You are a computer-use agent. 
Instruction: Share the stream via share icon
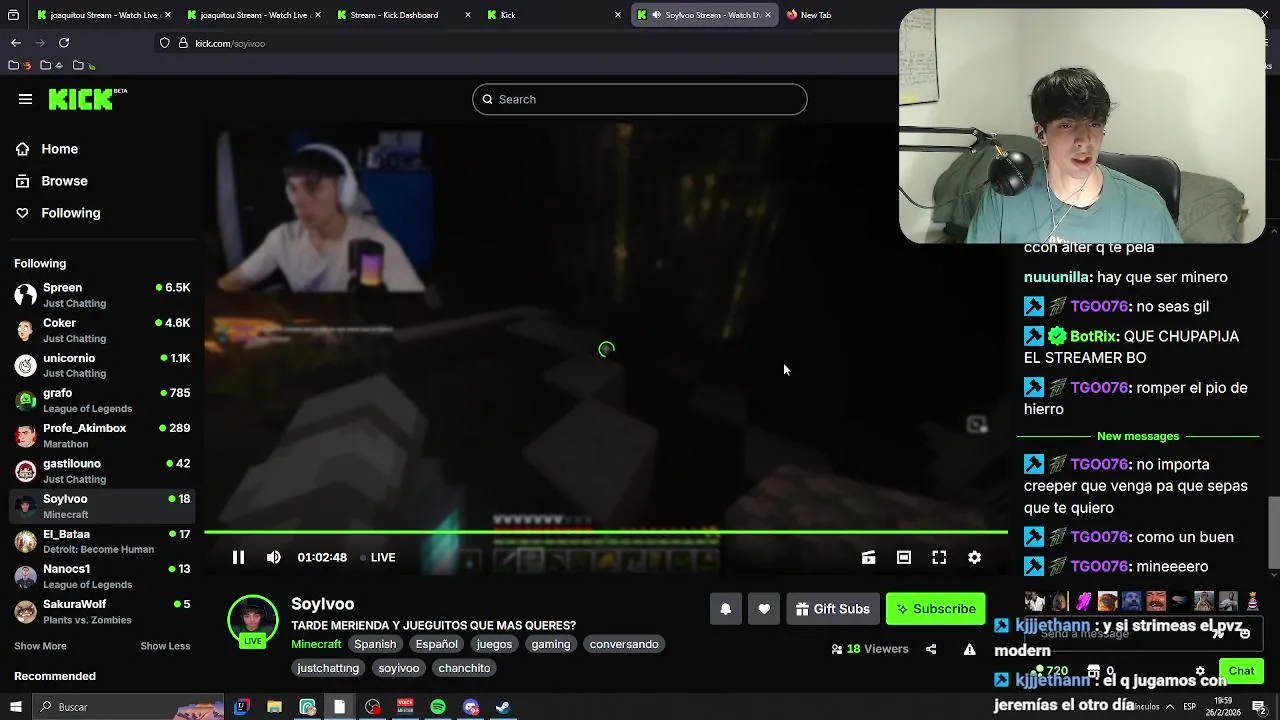(931, 649)
